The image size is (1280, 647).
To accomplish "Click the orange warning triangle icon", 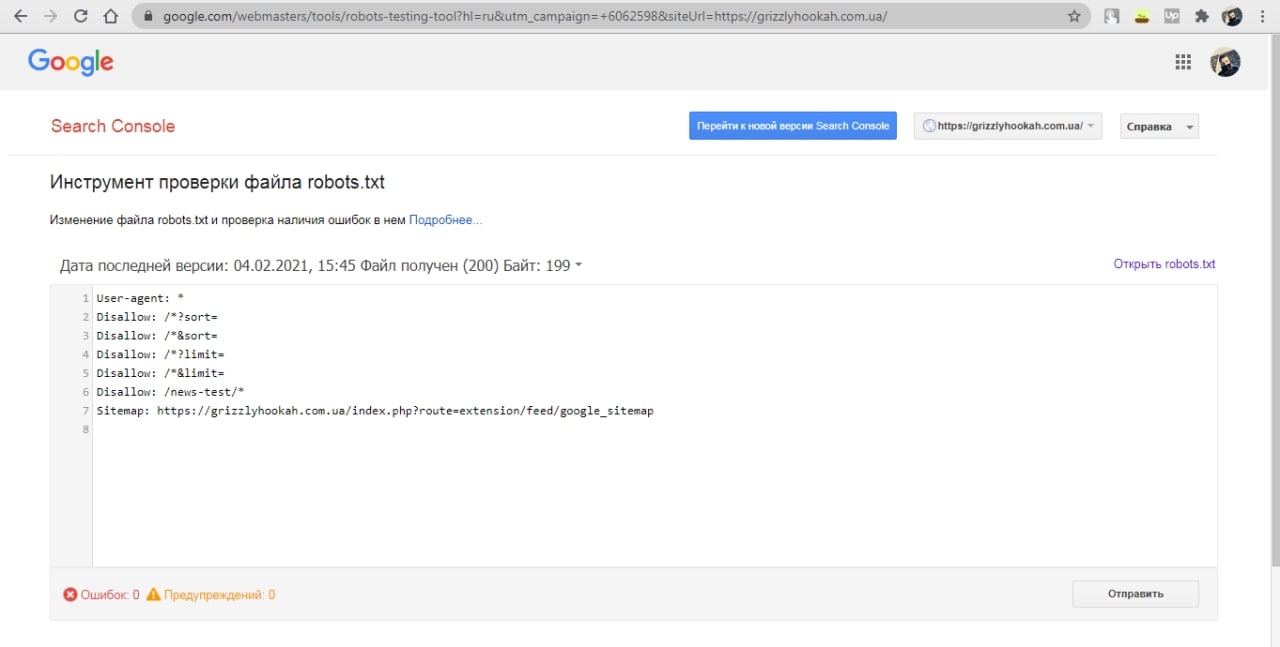I will tap(153, 594).
